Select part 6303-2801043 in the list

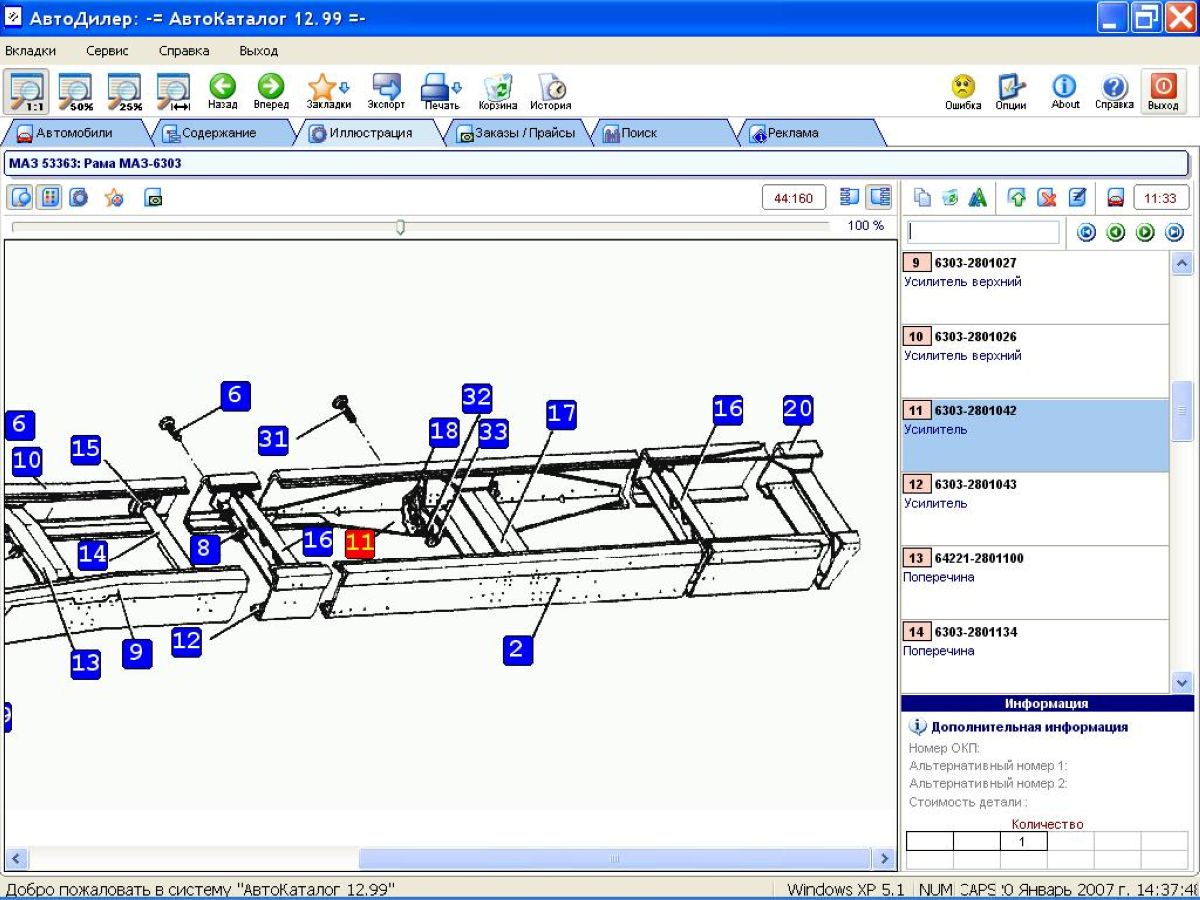[1034, 509]
